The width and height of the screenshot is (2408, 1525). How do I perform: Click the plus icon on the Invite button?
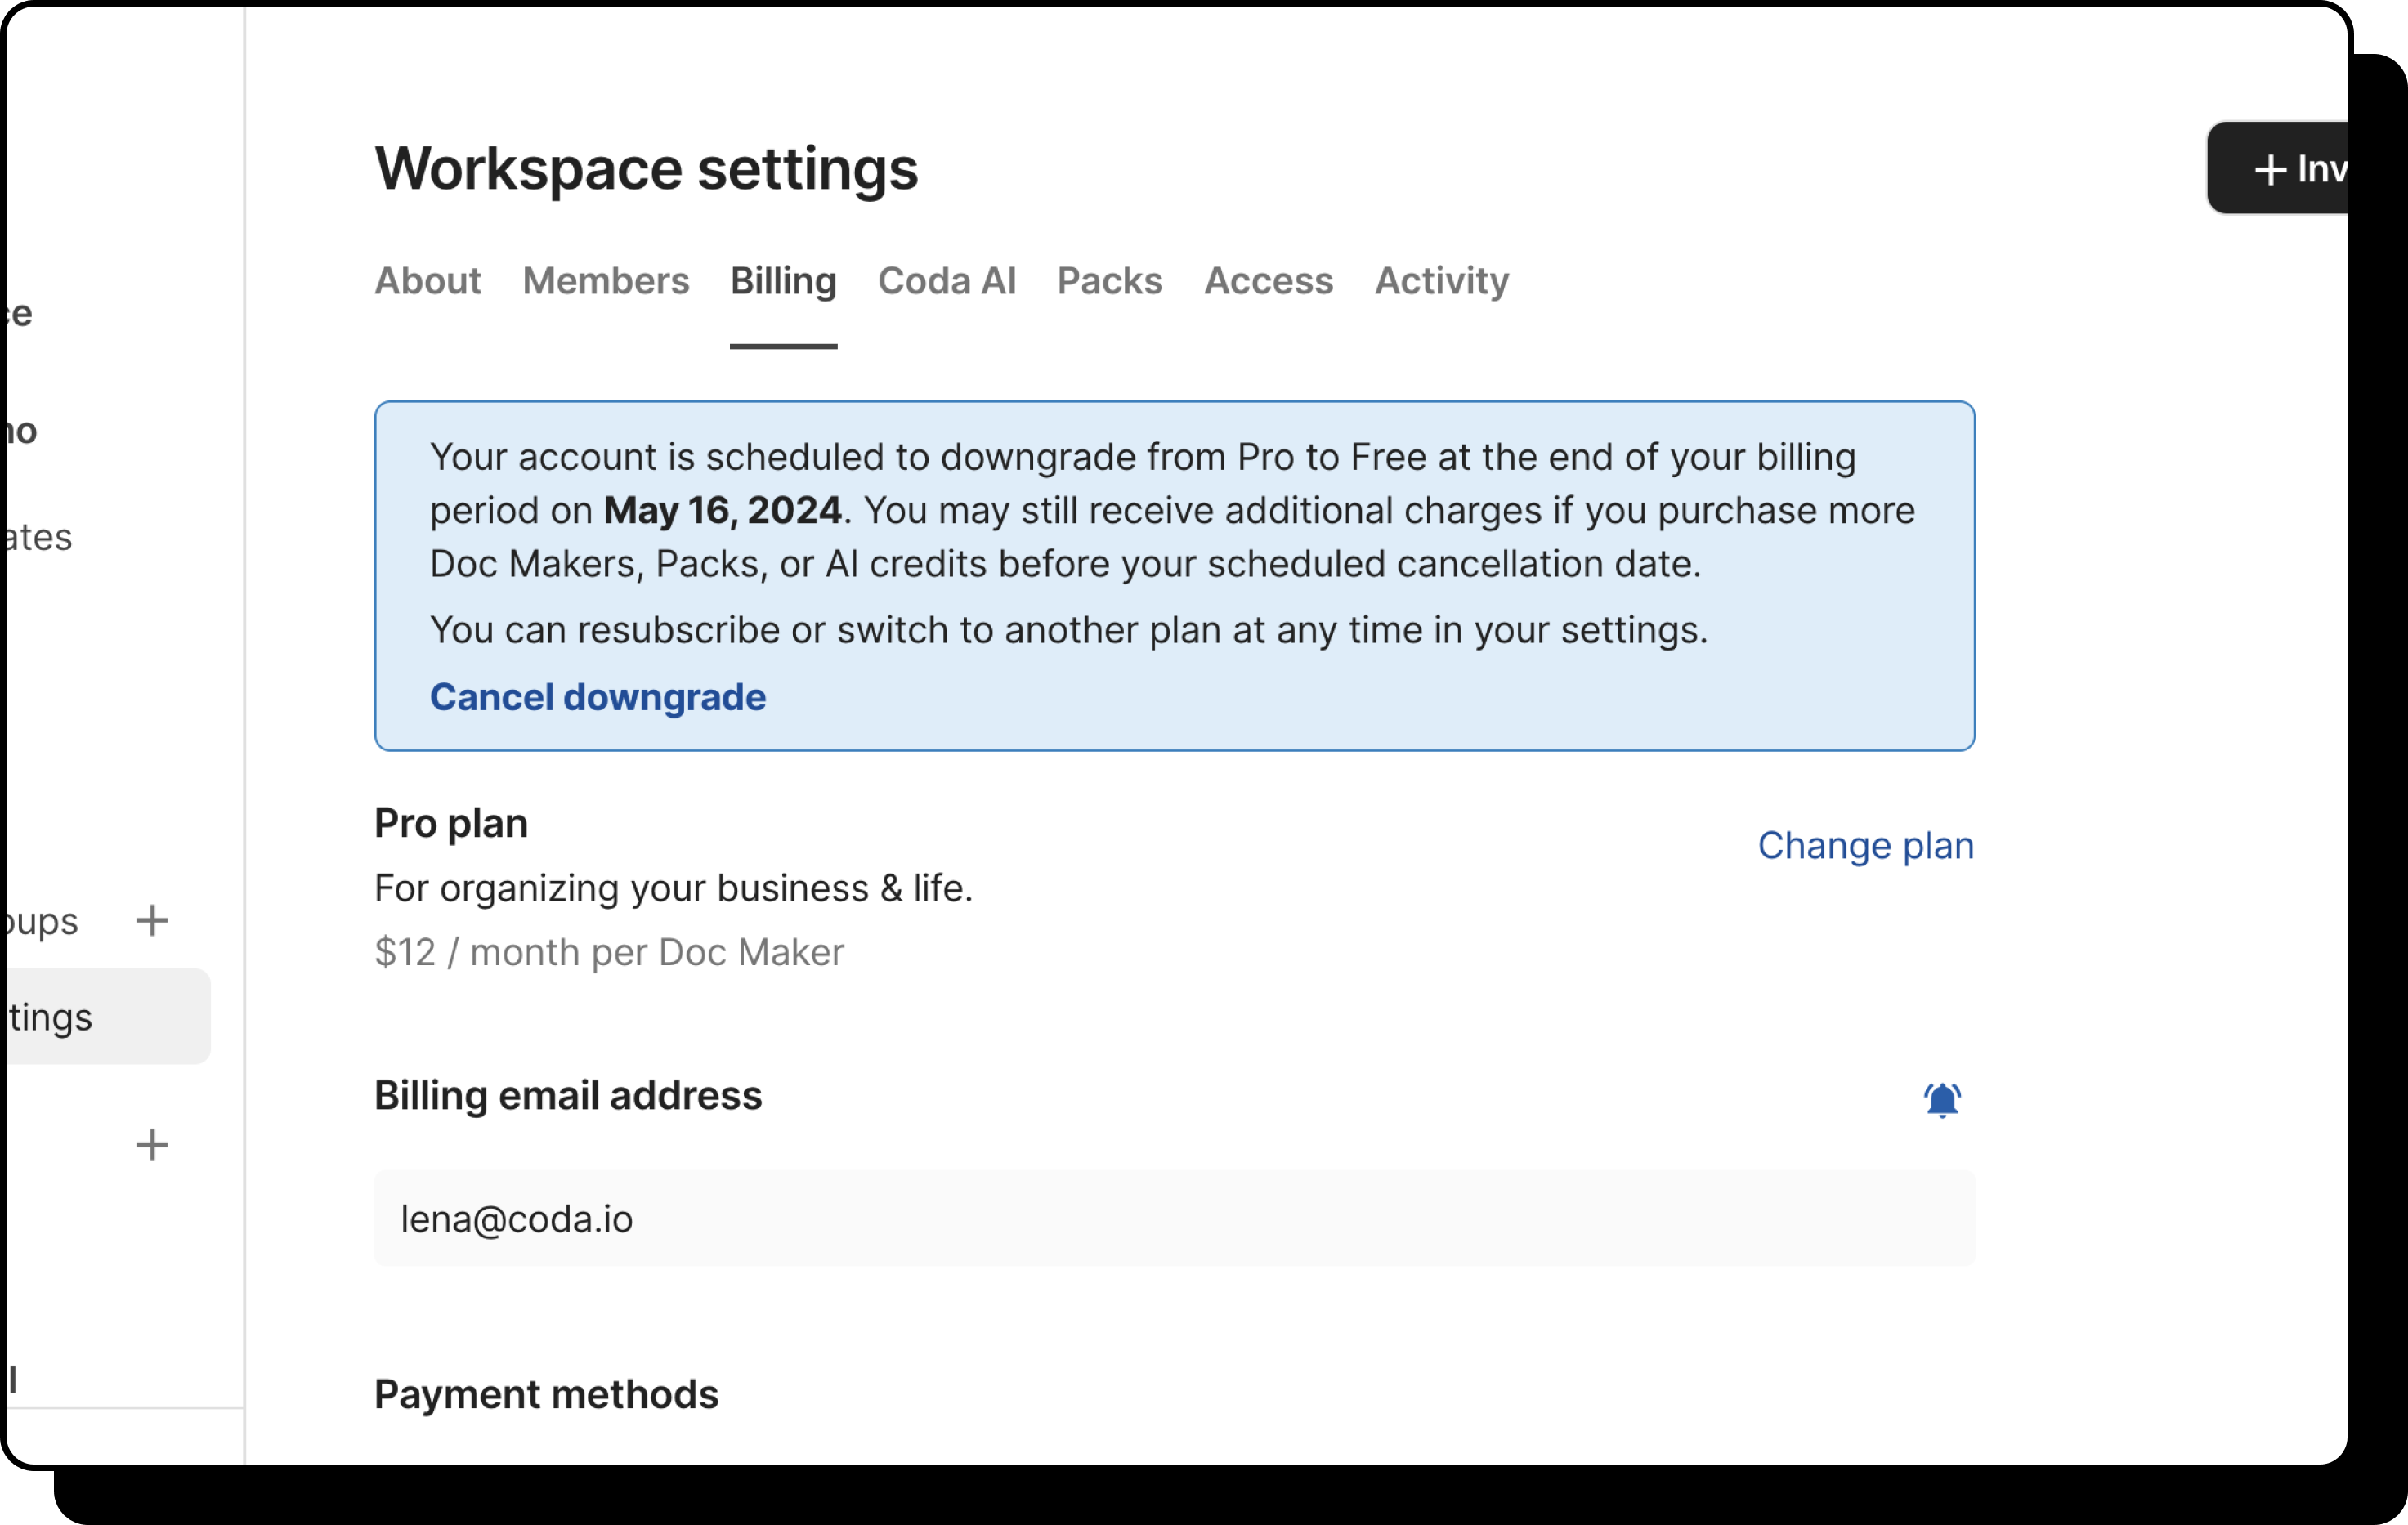(x=2270, y=168)
